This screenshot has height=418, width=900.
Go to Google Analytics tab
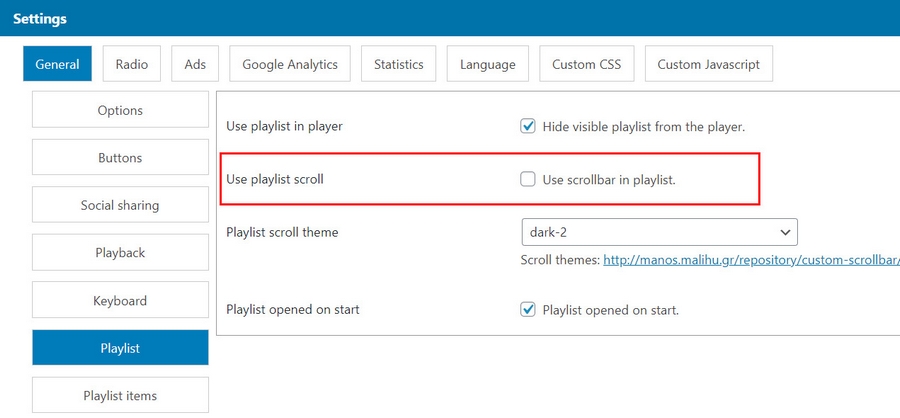coord(290,64)
